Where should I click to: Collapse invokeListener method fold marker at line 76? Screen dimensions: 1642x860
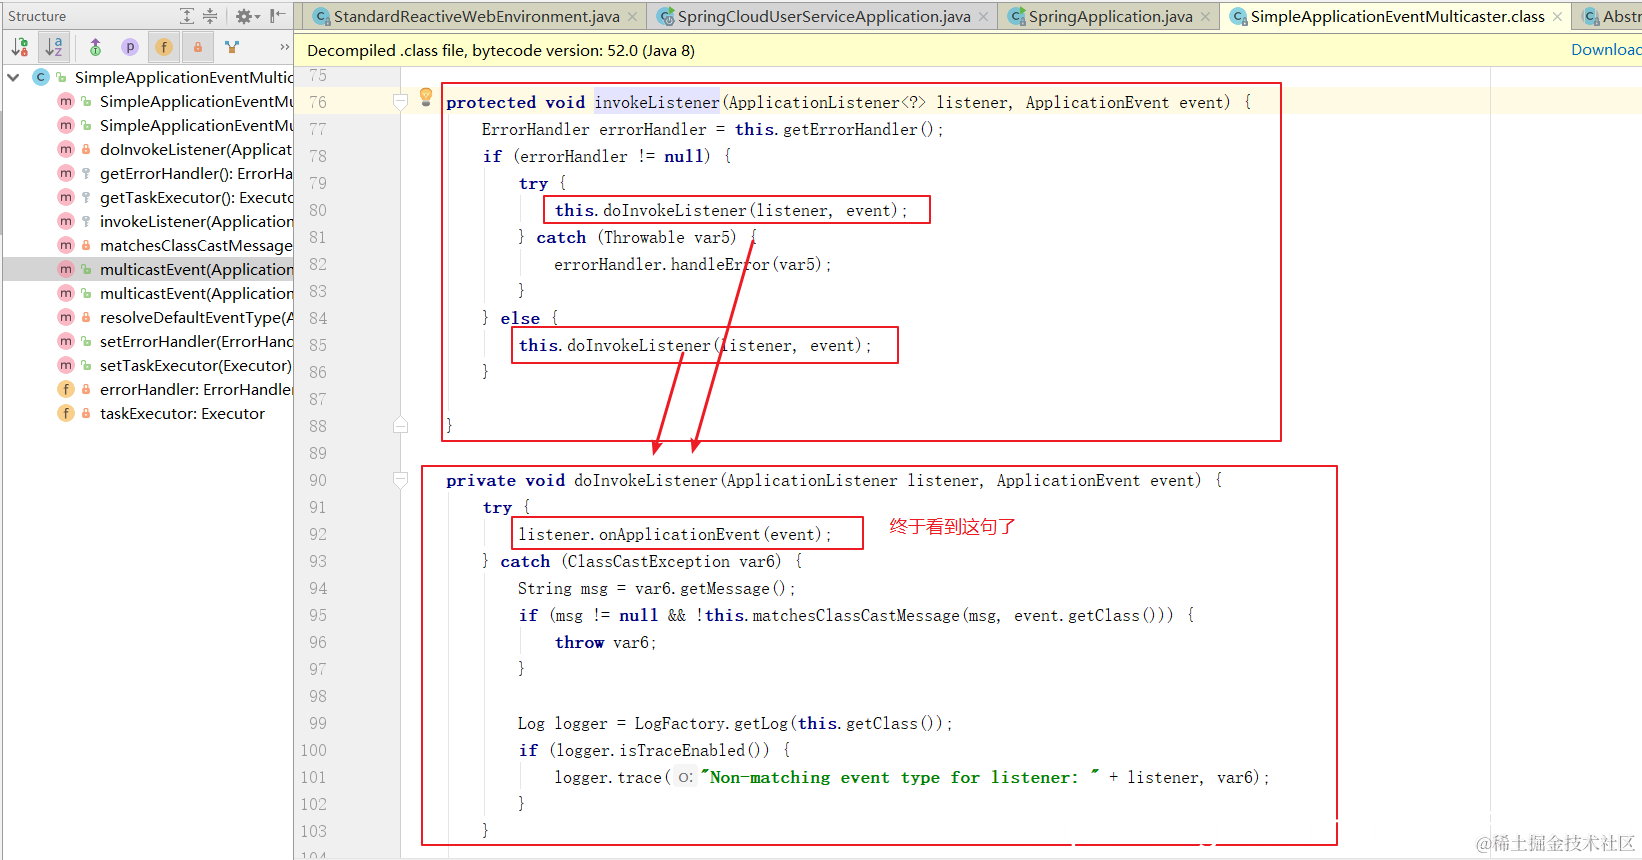tap(400, 102)
